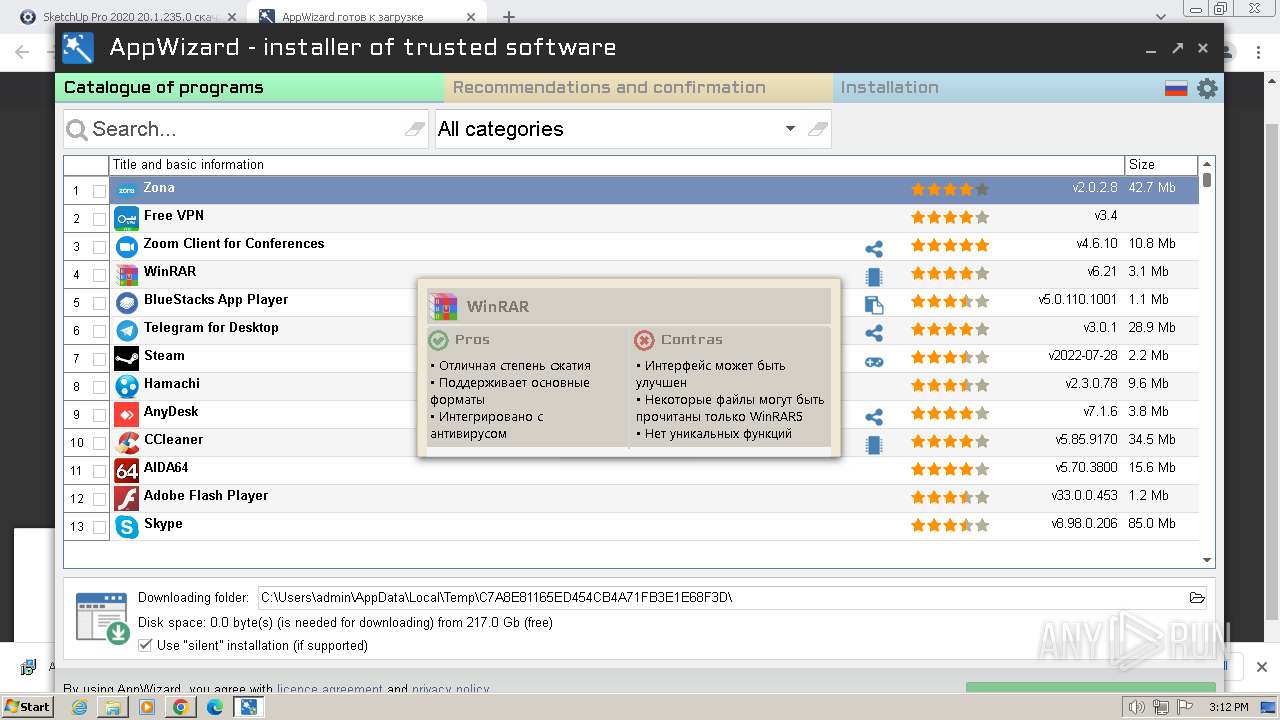Open Catalogue of programs tab

249,87
